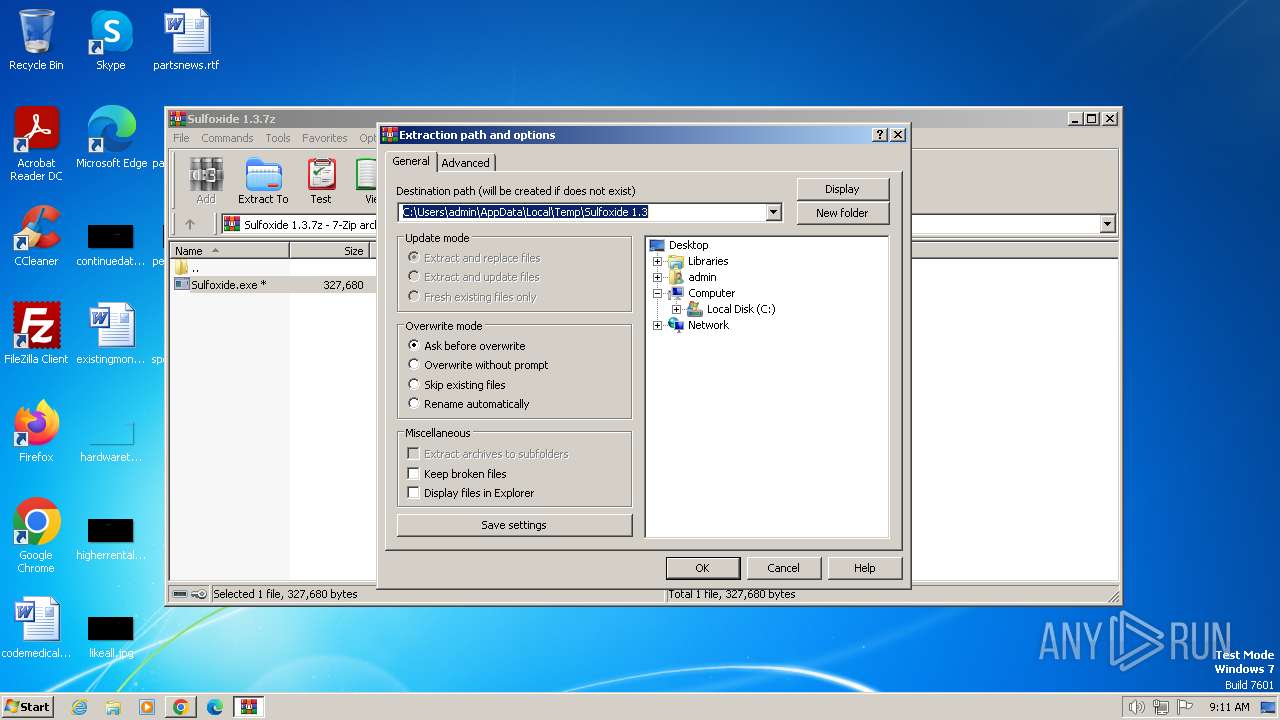Image resolution: width=1280 pixels, height=720 pixels.
Task: Click into the Destination path field
Action: click(582, 212)
